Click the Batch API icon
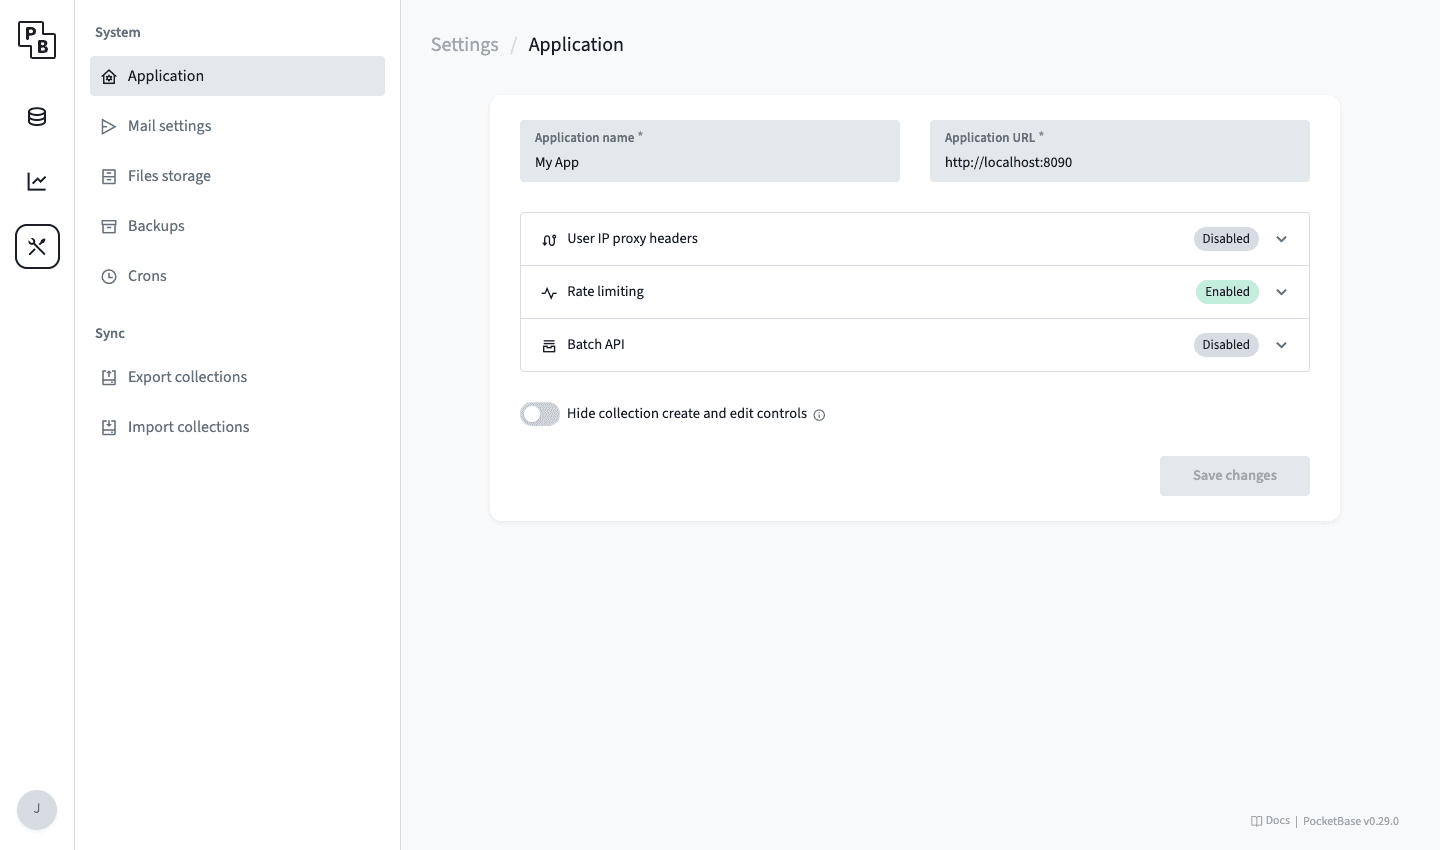1440x850 pixels. coord(549,346)
